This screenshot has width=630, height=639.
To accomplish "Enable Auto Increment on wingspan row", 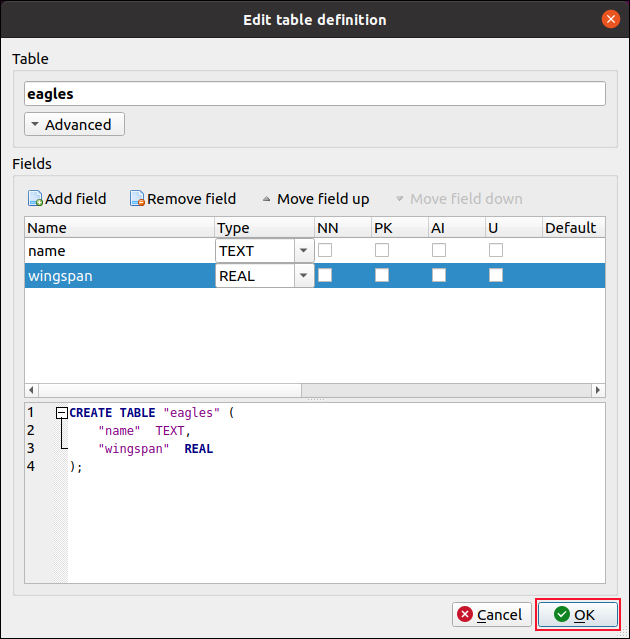I will 439,276.
